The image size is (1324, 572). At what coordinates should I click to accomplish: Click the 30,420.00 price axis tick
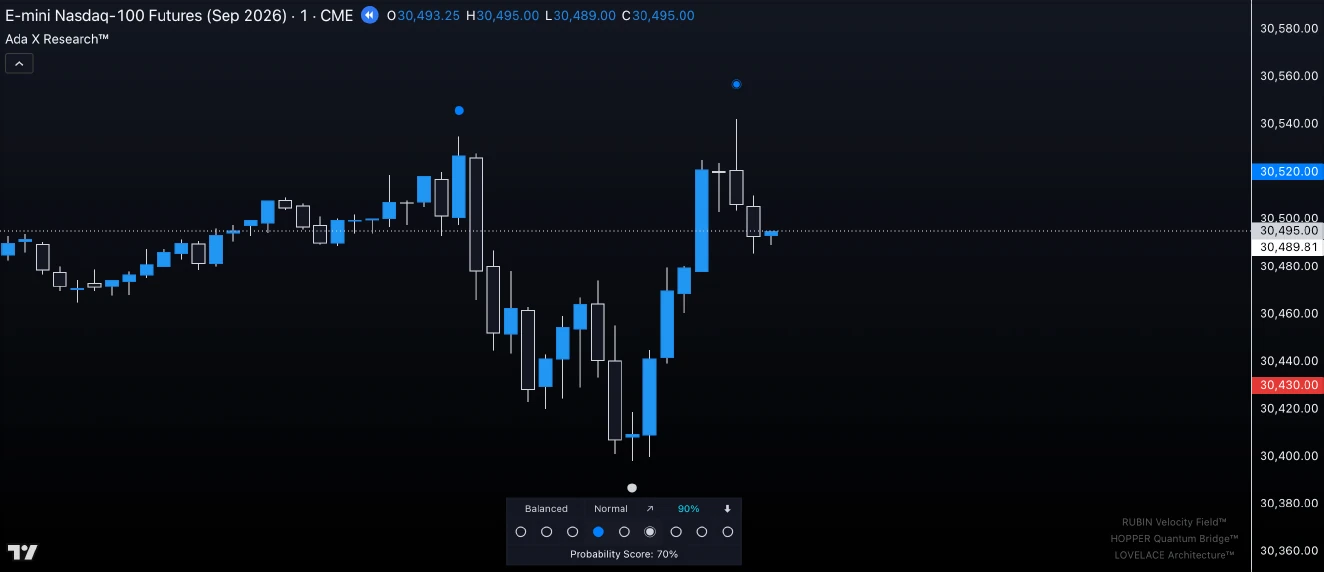(x=1289, y=409)
